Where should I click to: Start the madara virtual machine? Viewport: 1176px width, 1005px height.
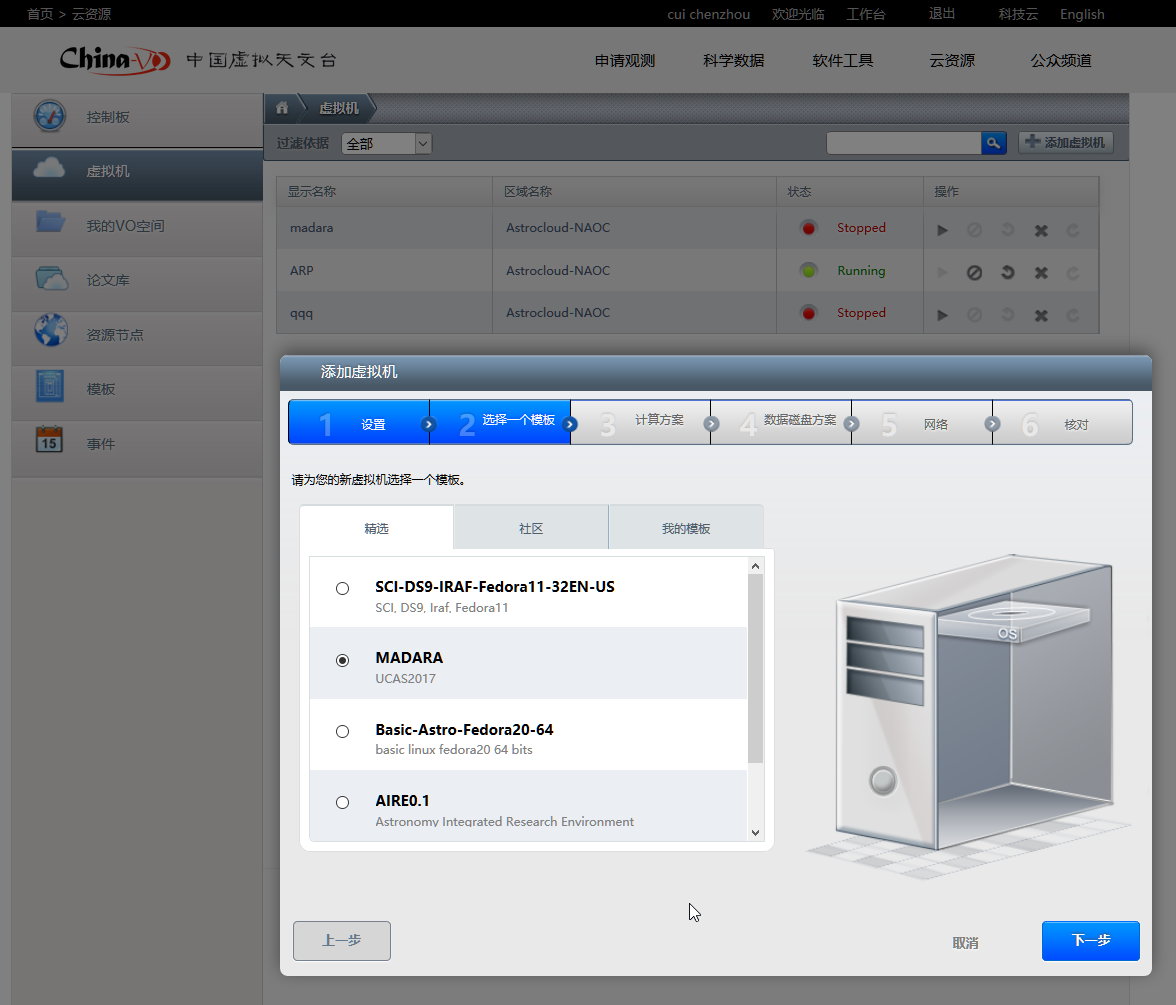(942, 230)
